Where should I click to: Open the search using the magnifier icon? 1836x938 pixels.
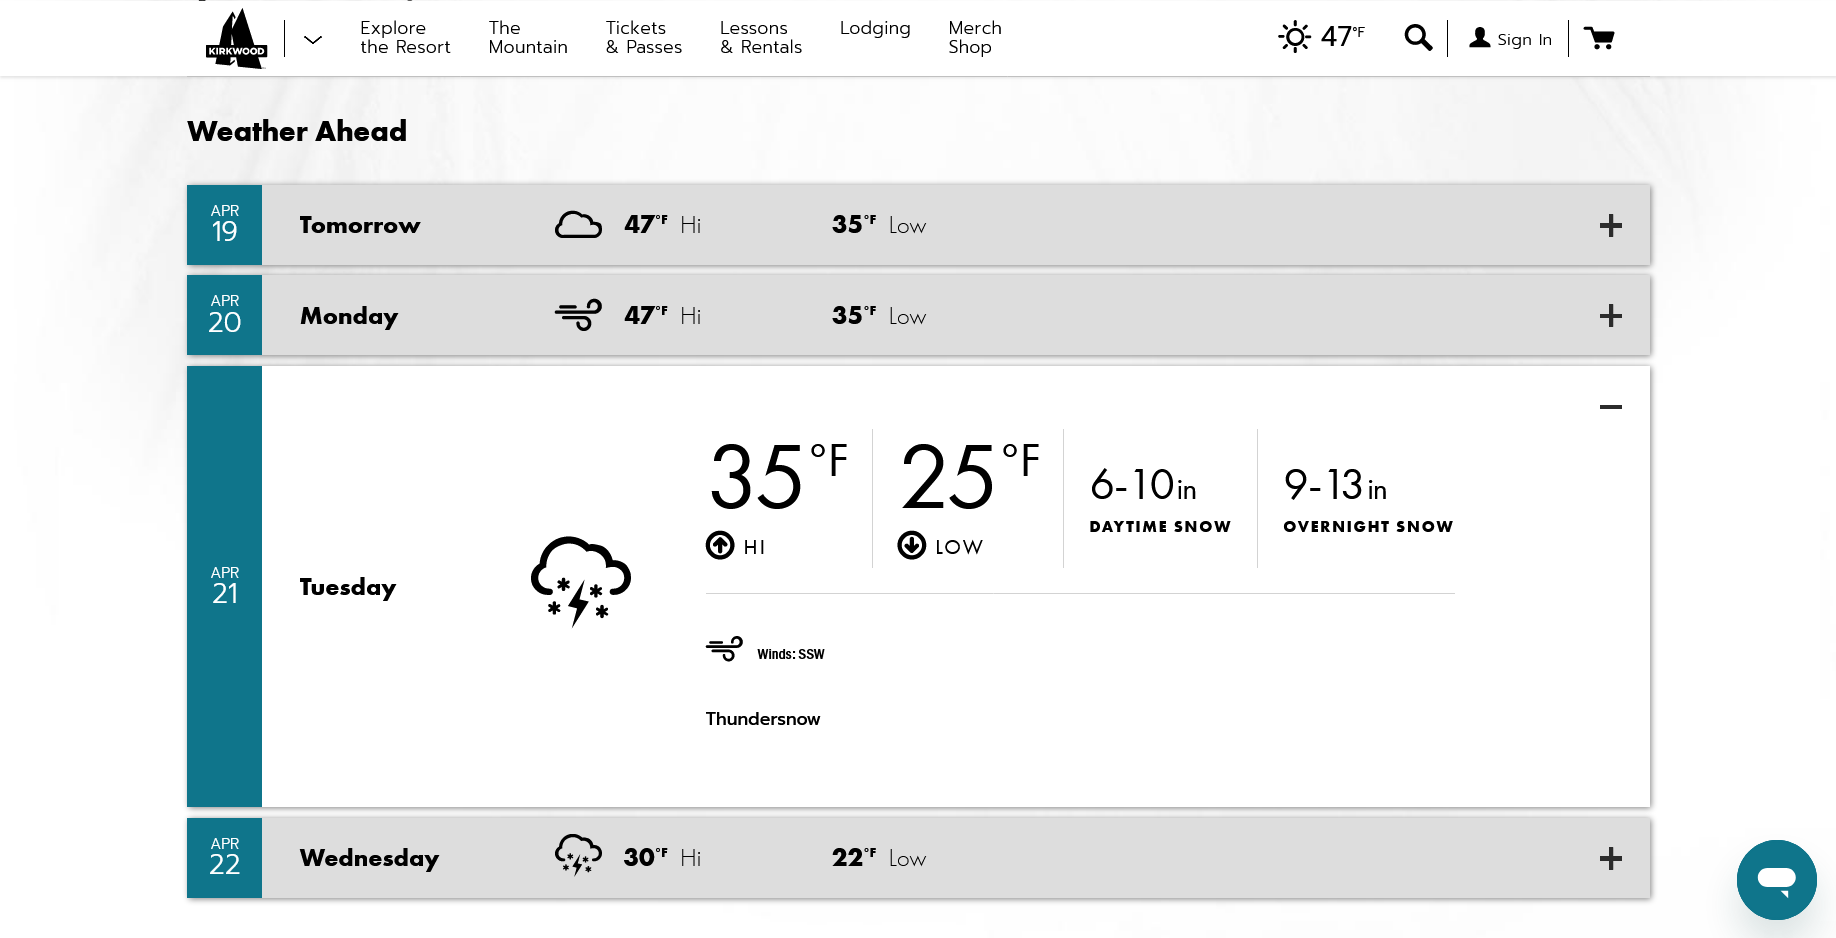pos(1417,37)
